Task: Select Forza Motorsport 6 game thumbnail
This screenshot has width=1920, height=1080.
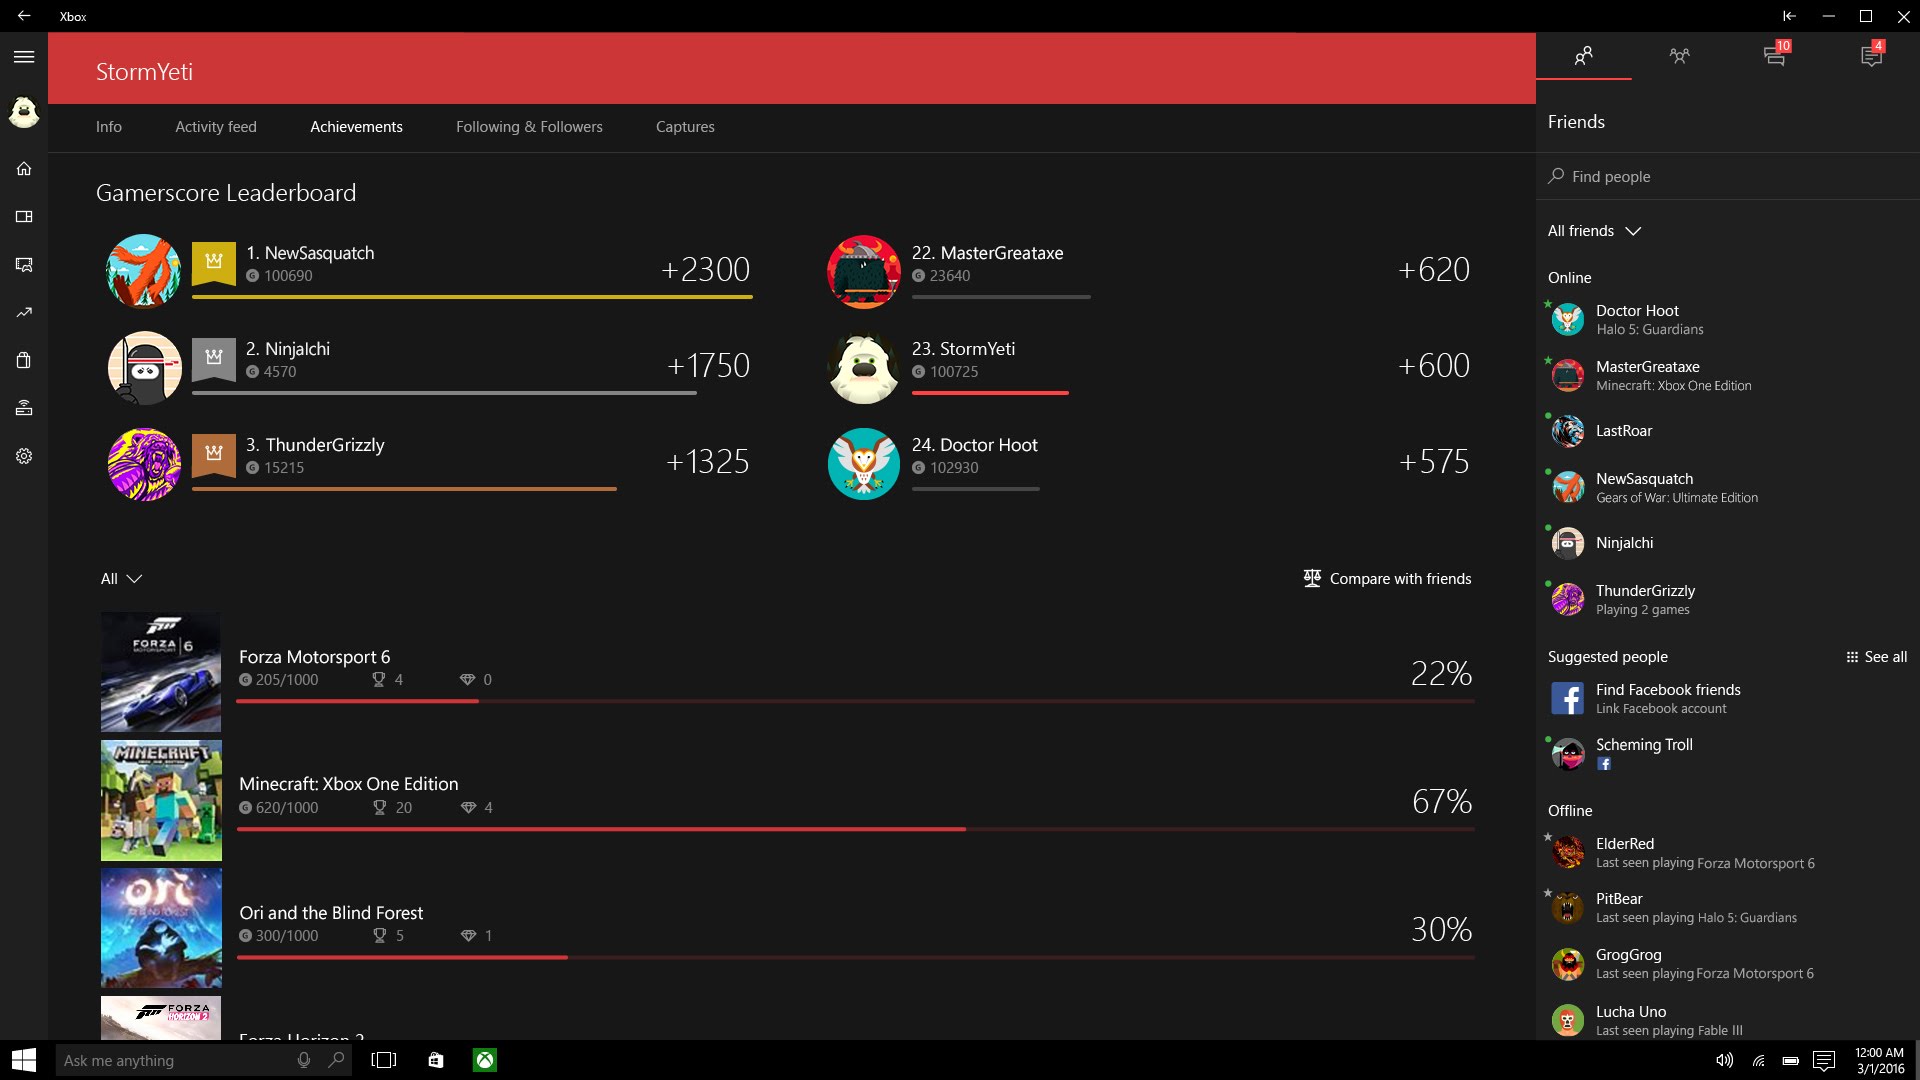Action: pos(160,671)
